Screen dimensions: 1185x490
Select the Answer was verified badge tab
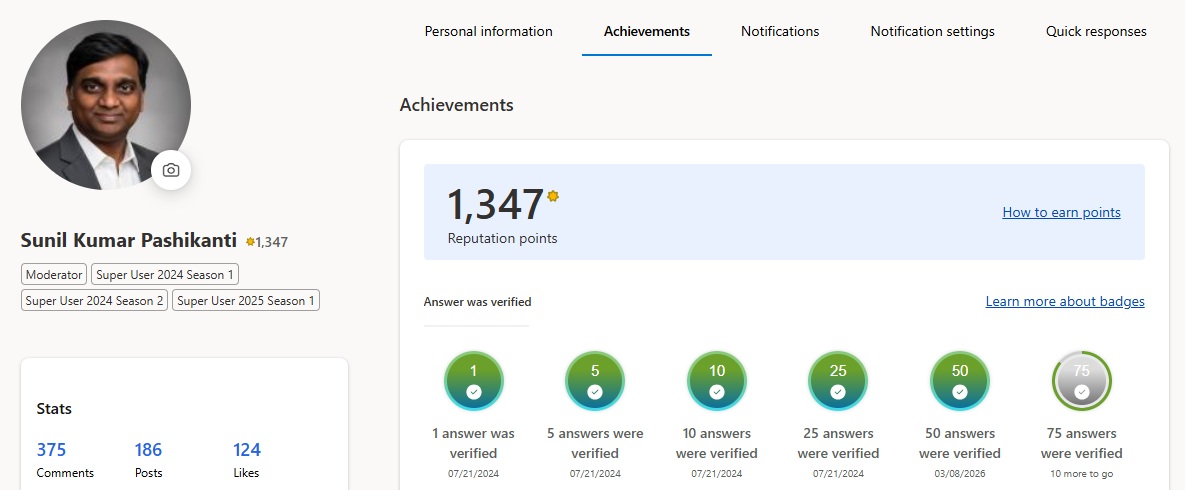(x=477, y=302)
